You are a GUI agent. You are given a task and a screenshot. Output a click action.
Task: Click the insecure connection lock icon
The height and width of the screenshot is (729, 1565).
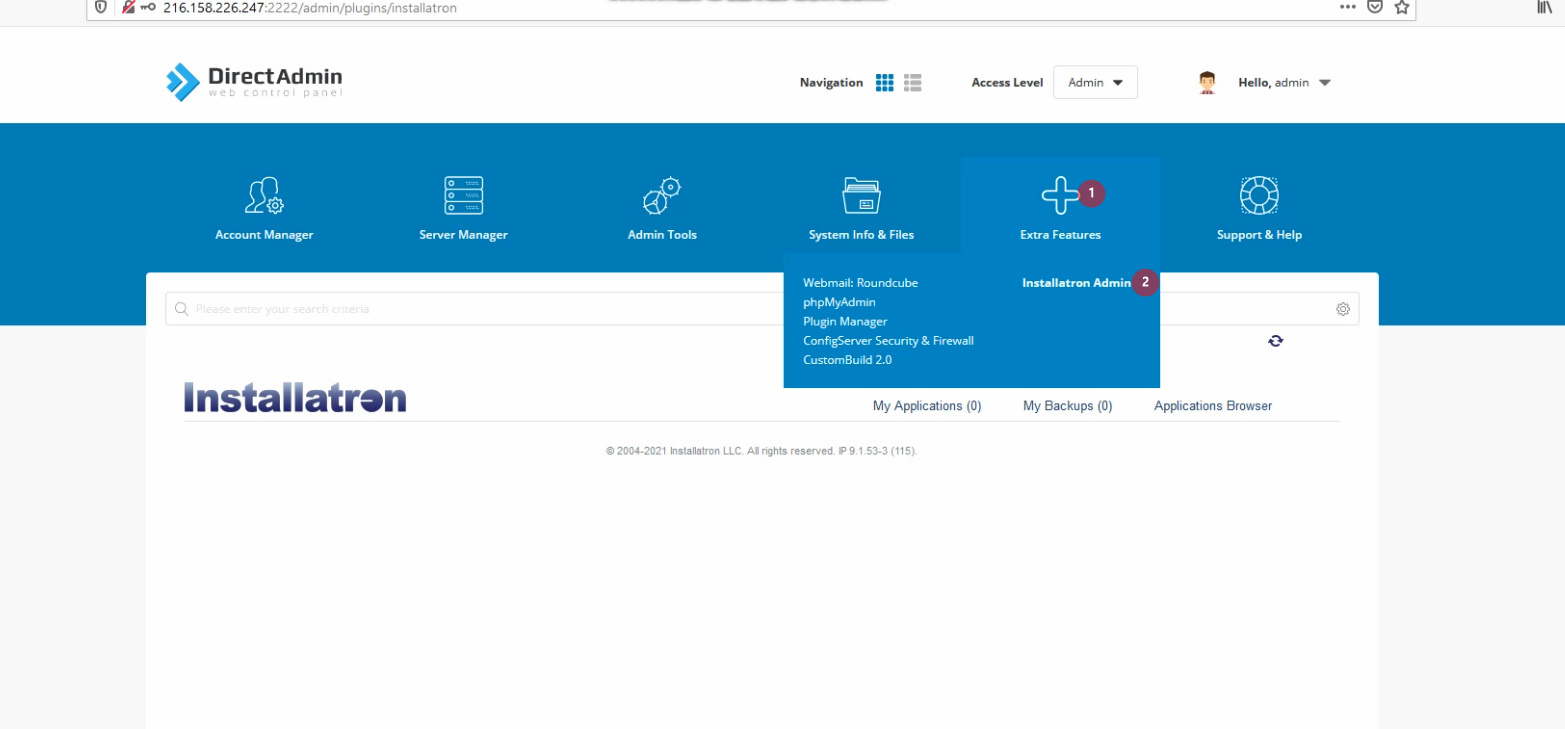128,7
